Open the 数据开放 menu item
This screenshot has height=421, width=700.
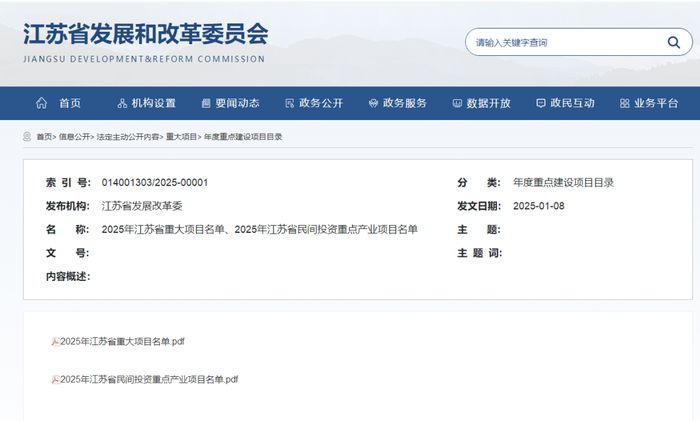pyautogui.click(x=489, y=103)
